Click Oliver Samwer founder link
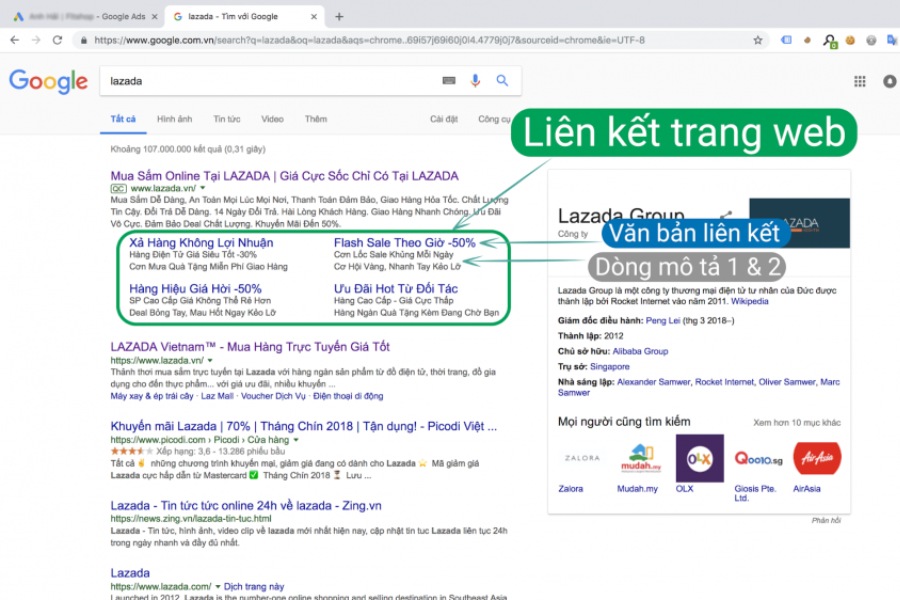This screenshot has width=900, height=600. 787,382
